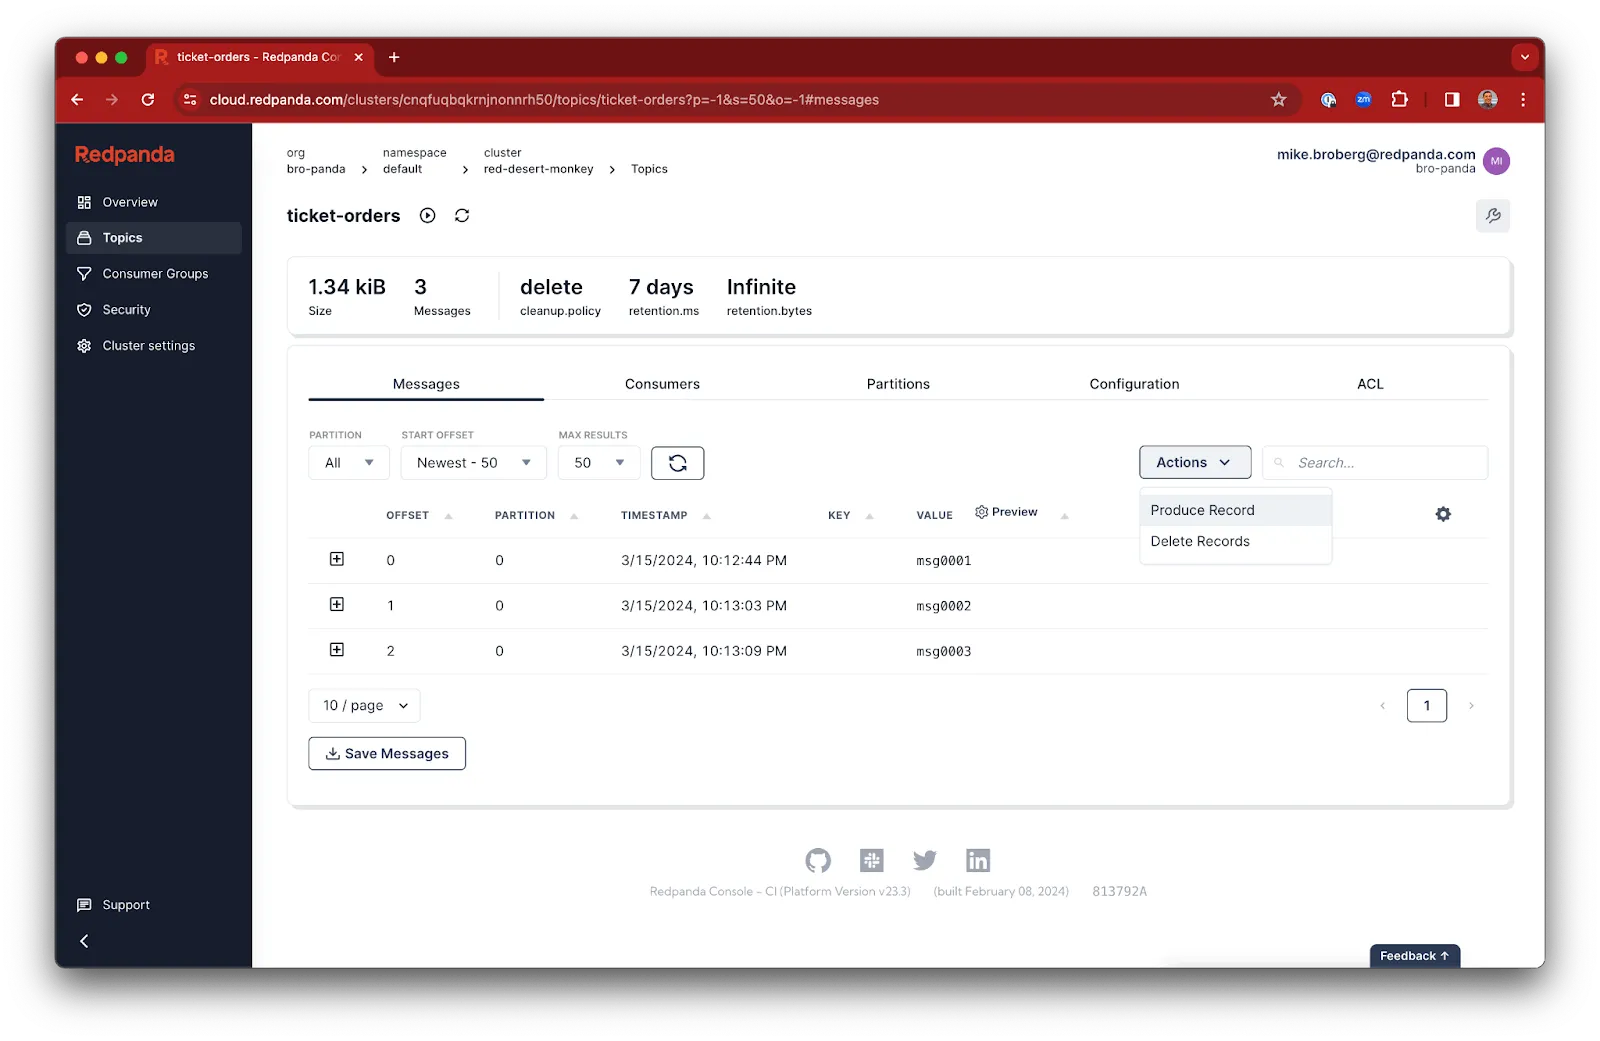The image size is (1600, 1041).
Task: Toggle the Preview option for values
Action: tap(1005, 511)
